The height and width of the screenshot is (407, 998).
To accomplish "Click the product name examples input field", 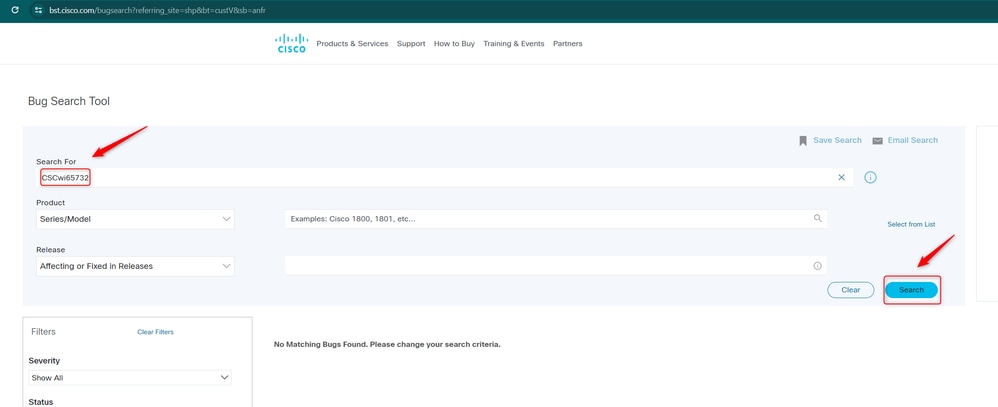I will (556, 218).
